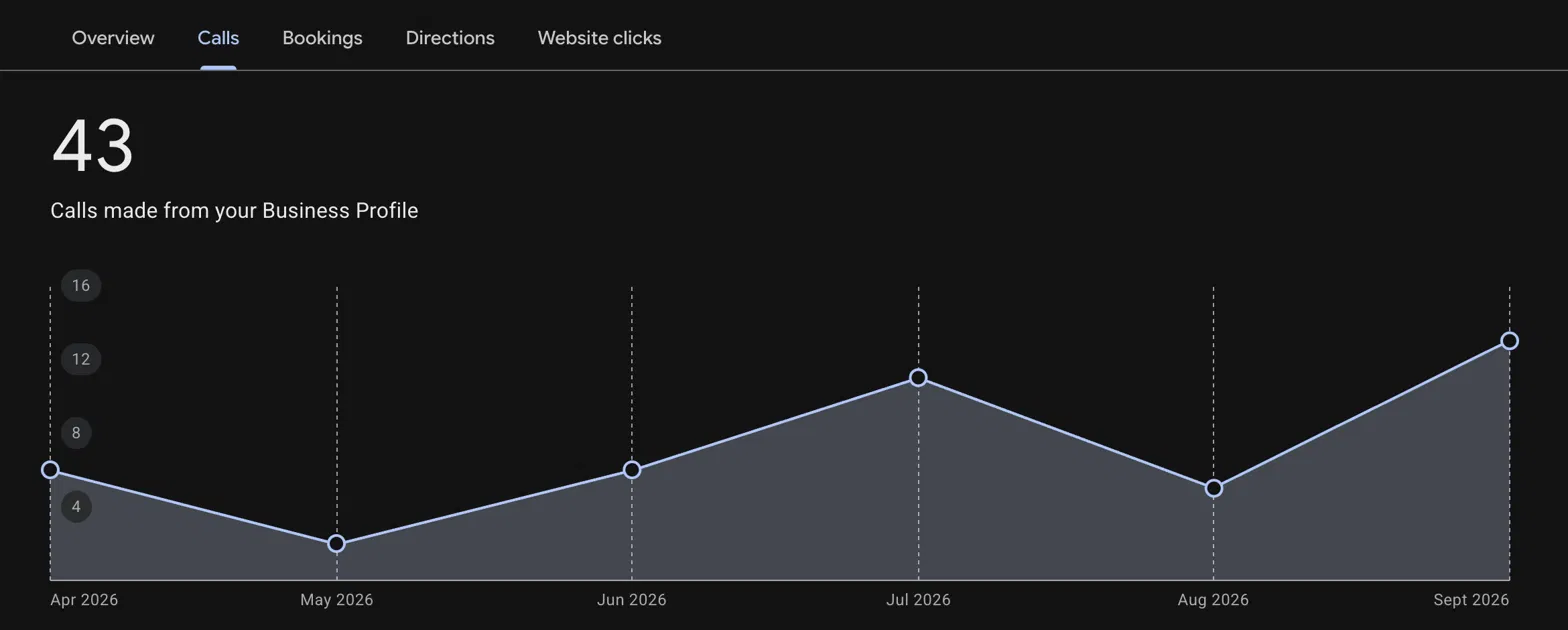1568x630 pixels.
Task: Click the May 2026 axis label
Action: pos(337,600)
